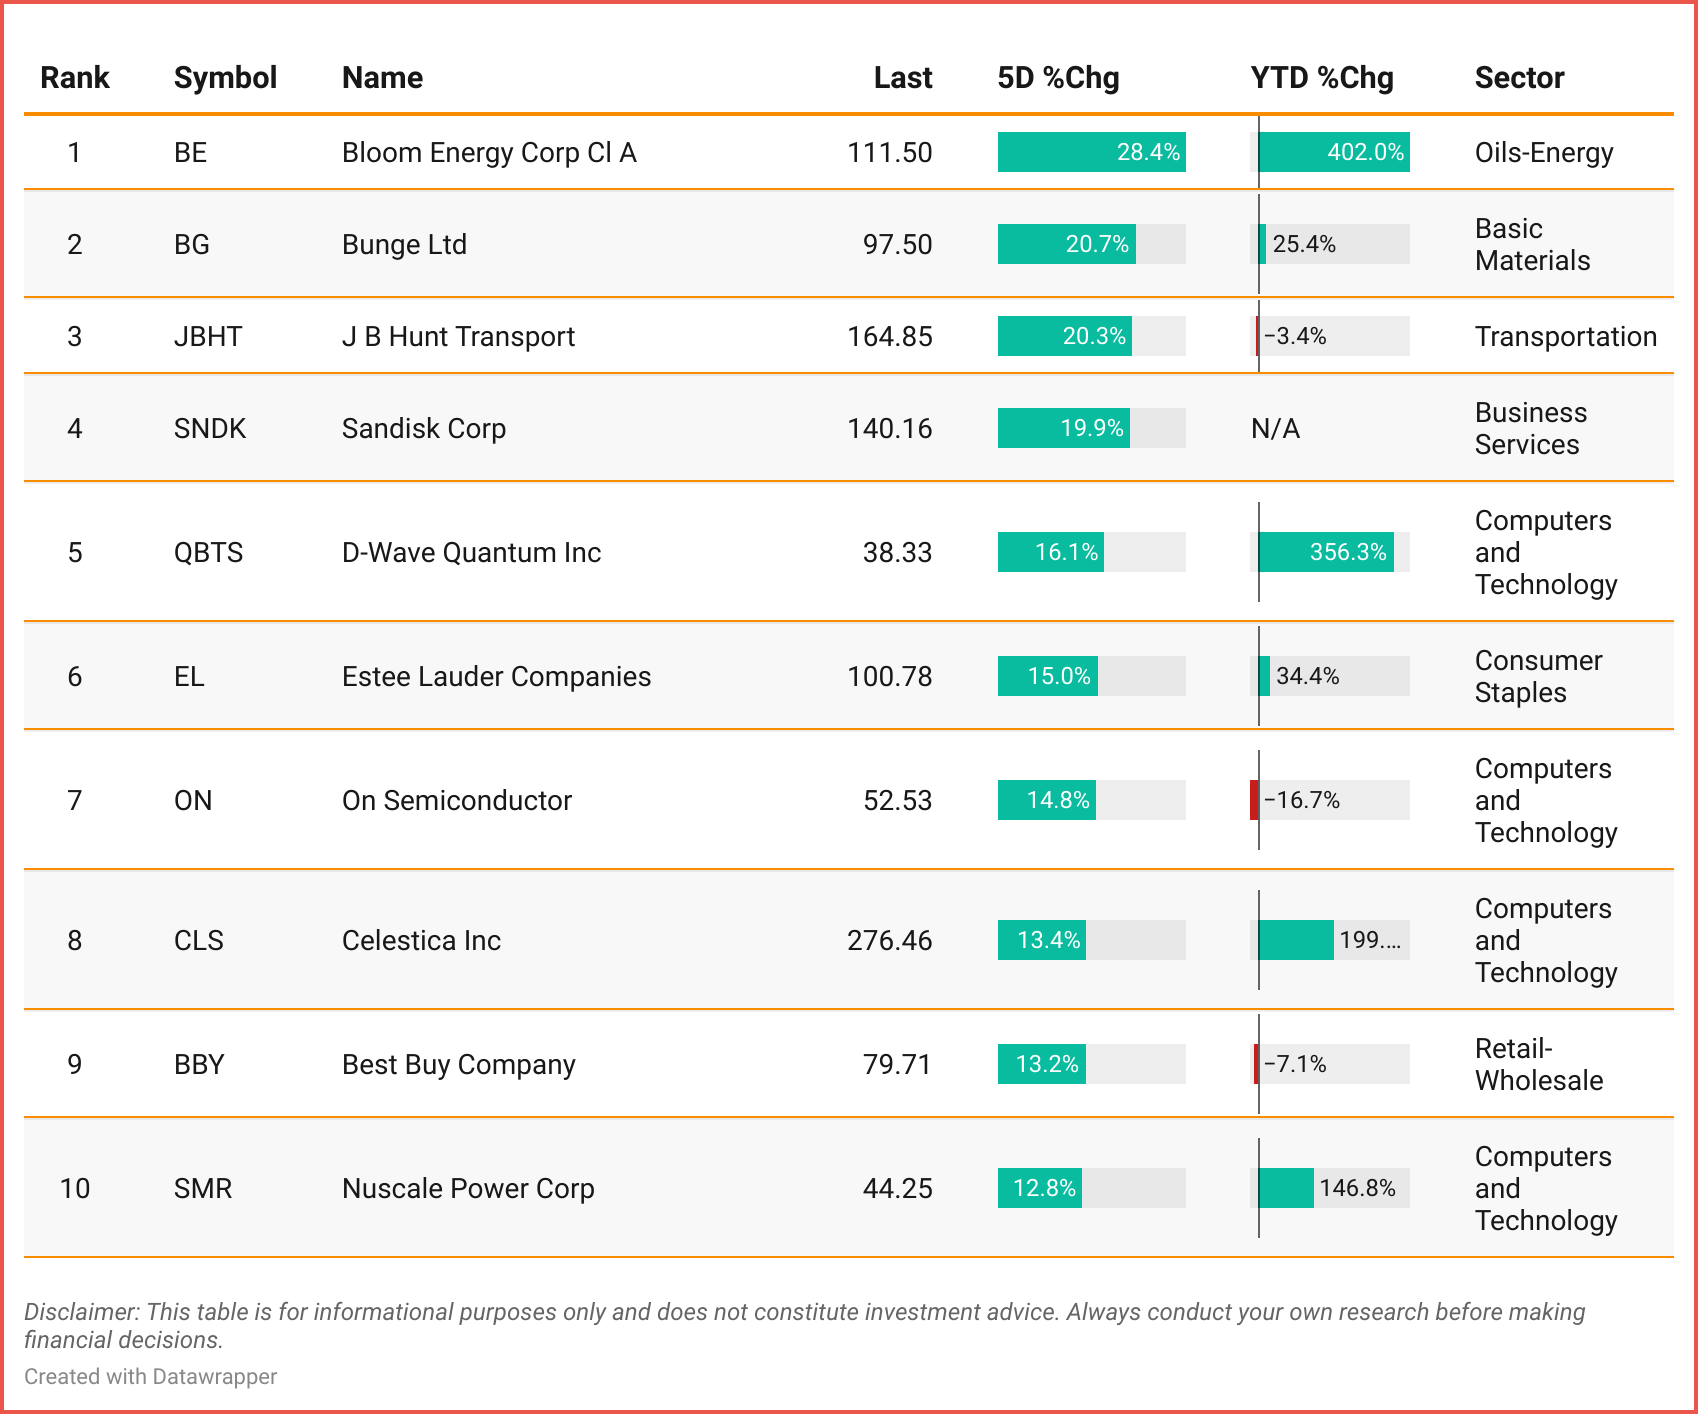Click On Semiconductor's red -16.7% bar
The height and width of the screenshot is (1414, 1698).
point(1254,800)
